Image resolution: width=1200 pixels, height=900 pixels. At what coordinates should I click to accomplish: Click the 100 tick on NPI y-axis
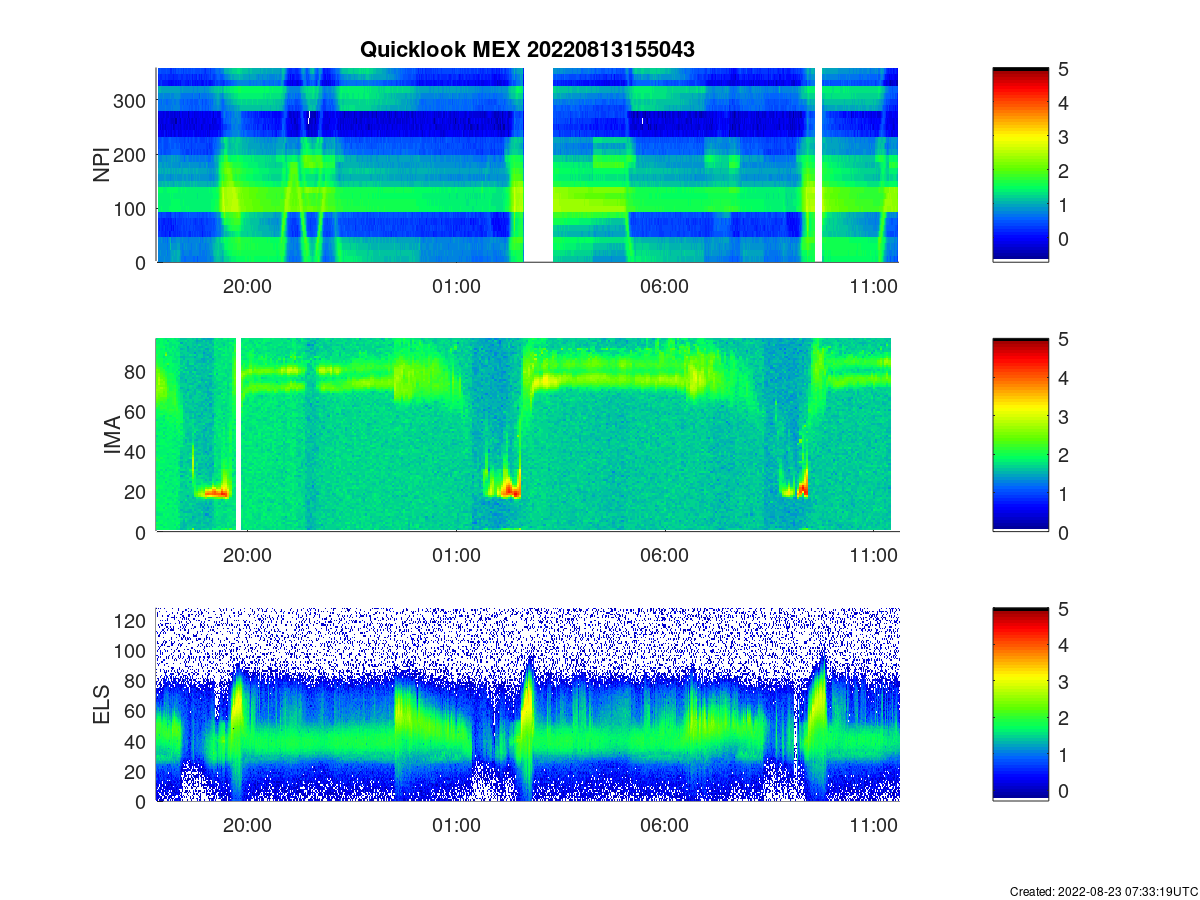(132, 209)
